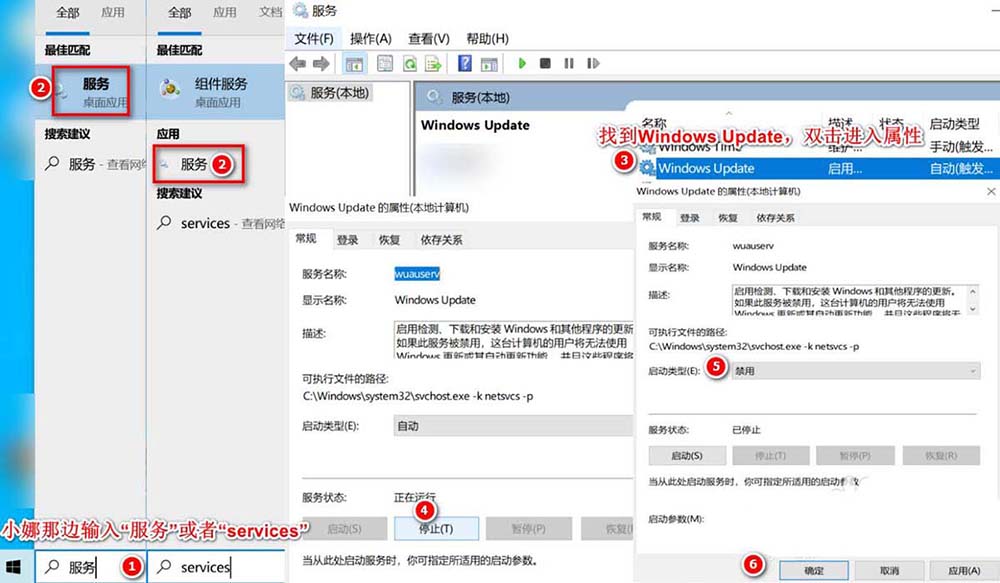Open the 启动类型 dropdown showing 自动

[513, 426]
